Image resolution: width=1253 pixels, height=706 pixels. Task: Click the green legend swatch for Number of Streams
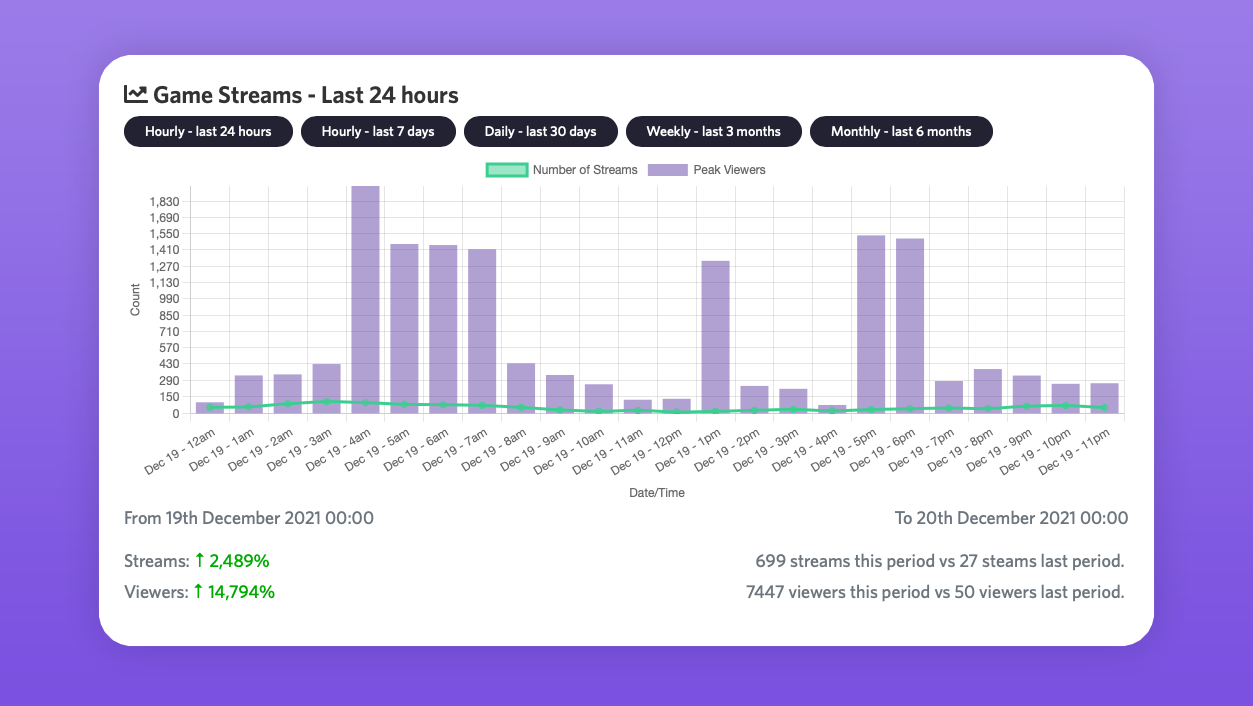[x=506, y=170]
